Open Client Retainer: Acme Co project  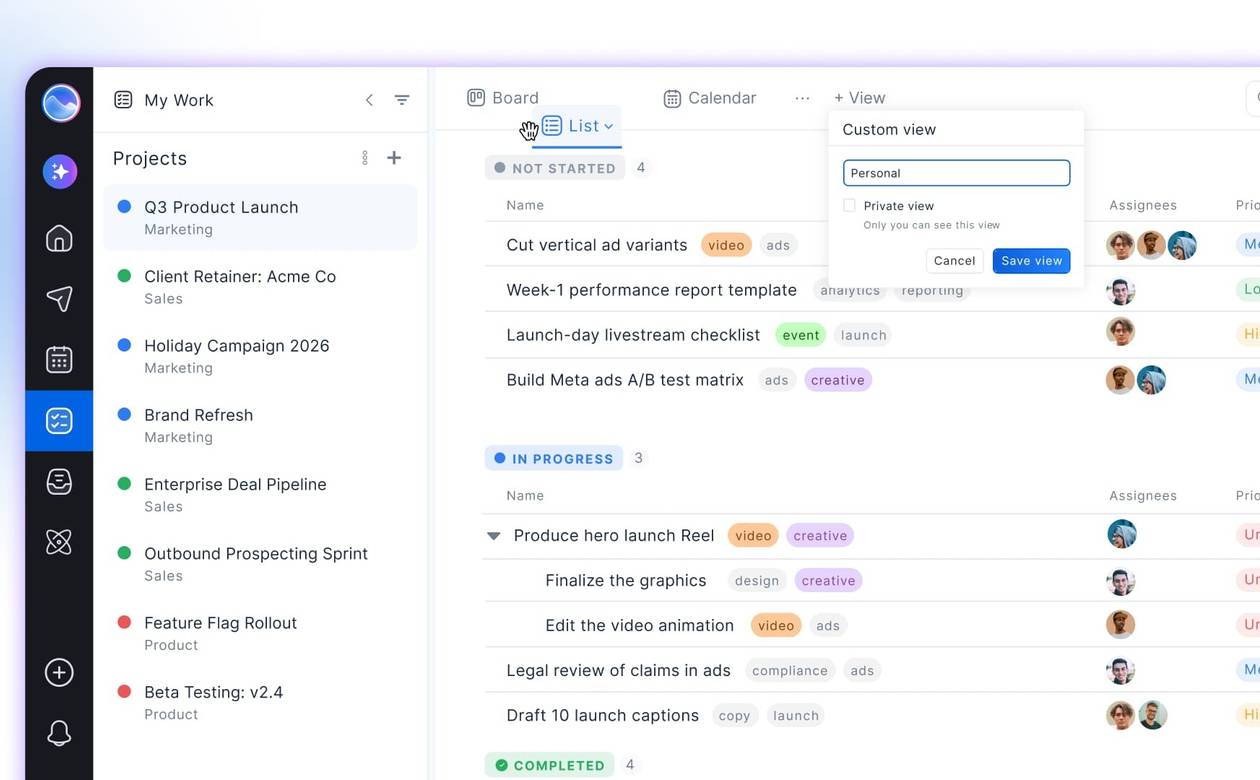[261, 286]
